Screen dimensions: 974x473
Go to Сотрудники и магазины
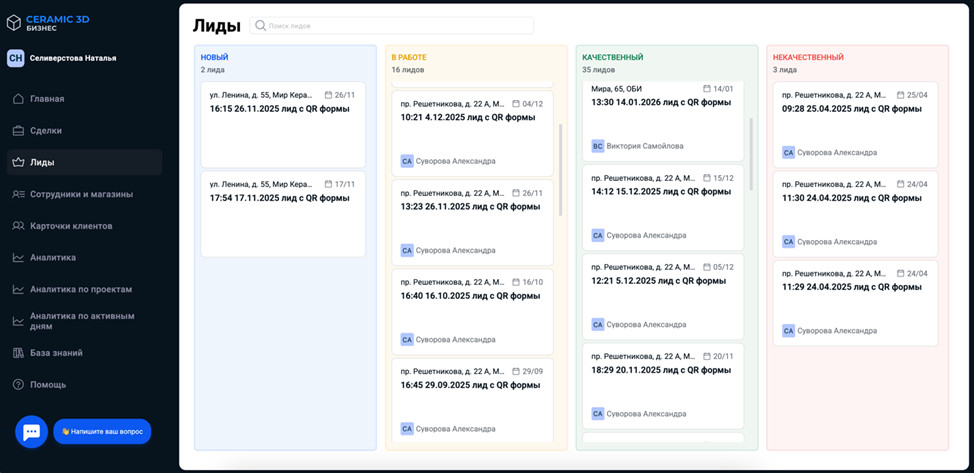pyautogui.click(x=84, y=194)
